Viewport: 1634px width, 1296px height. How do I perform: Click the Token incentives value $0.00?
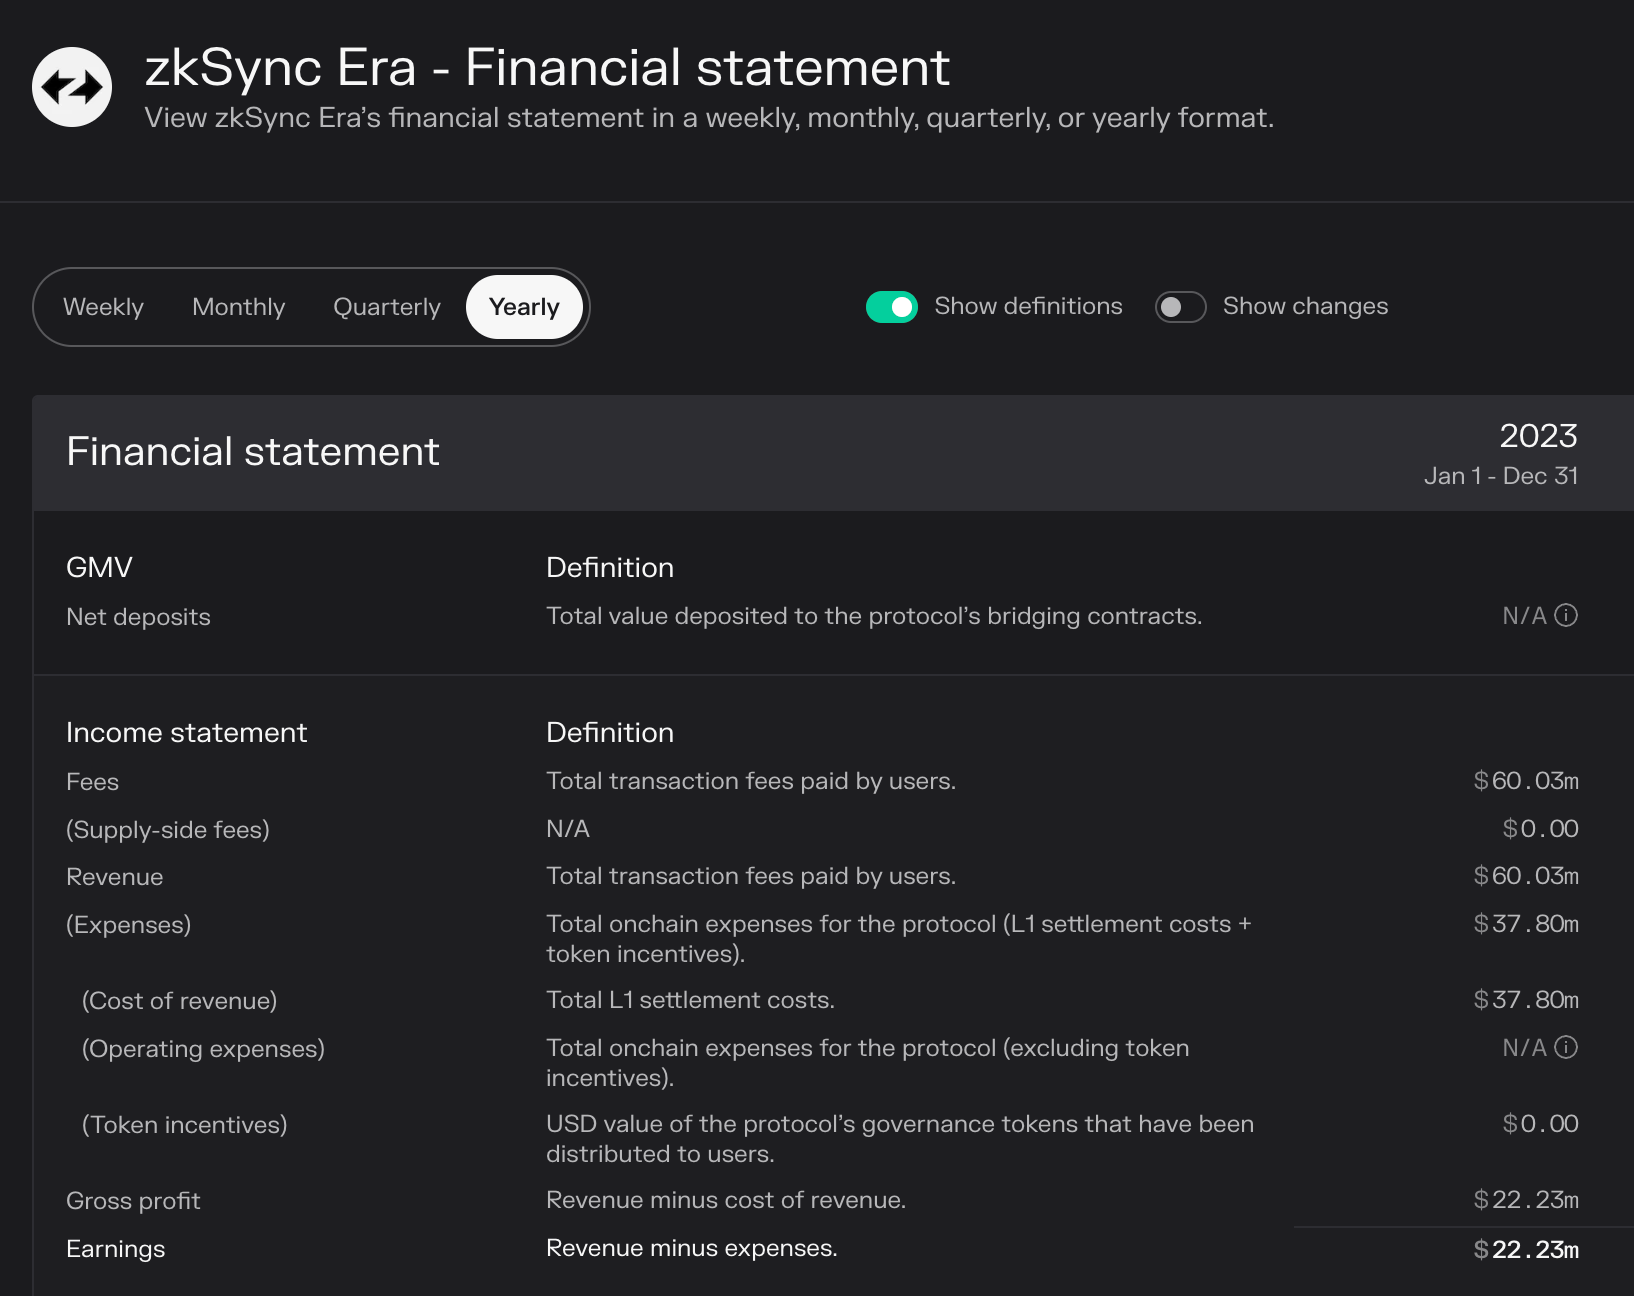pos(1540,1124)
